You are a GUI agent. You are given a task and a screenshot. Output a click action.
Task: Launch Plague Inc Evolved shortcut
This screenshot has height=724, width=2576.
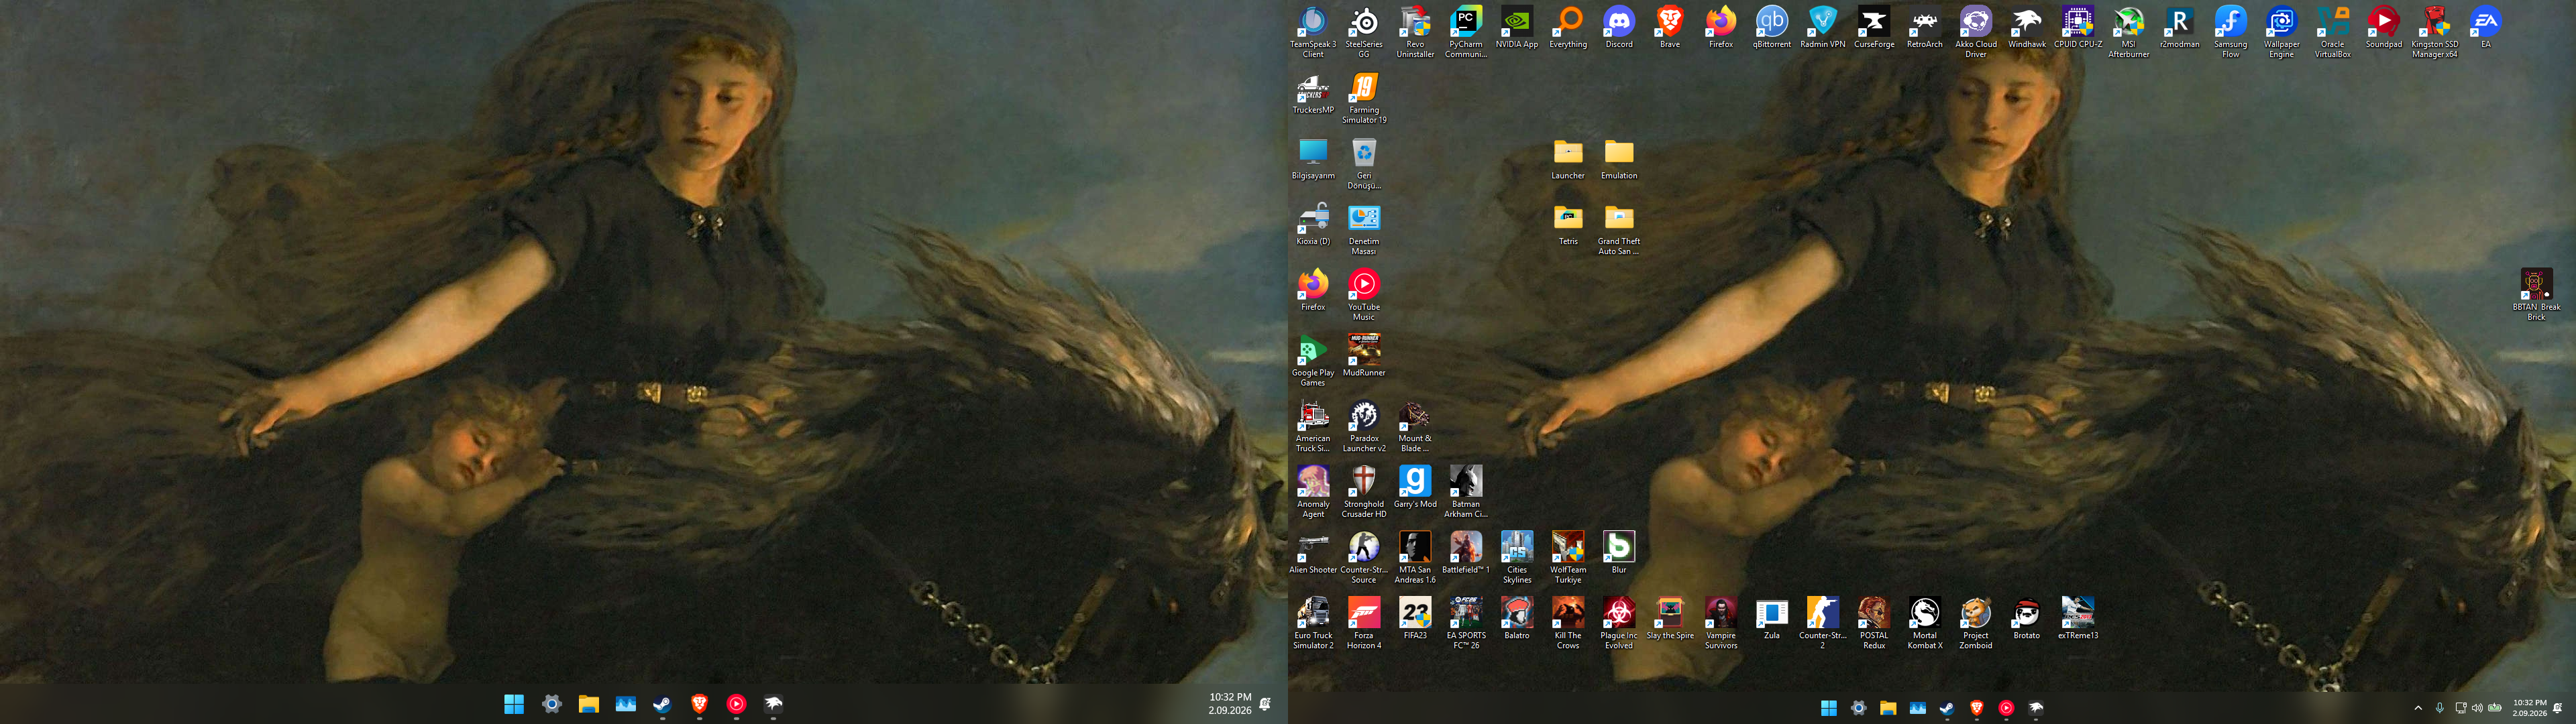(x=1619, y=623)
